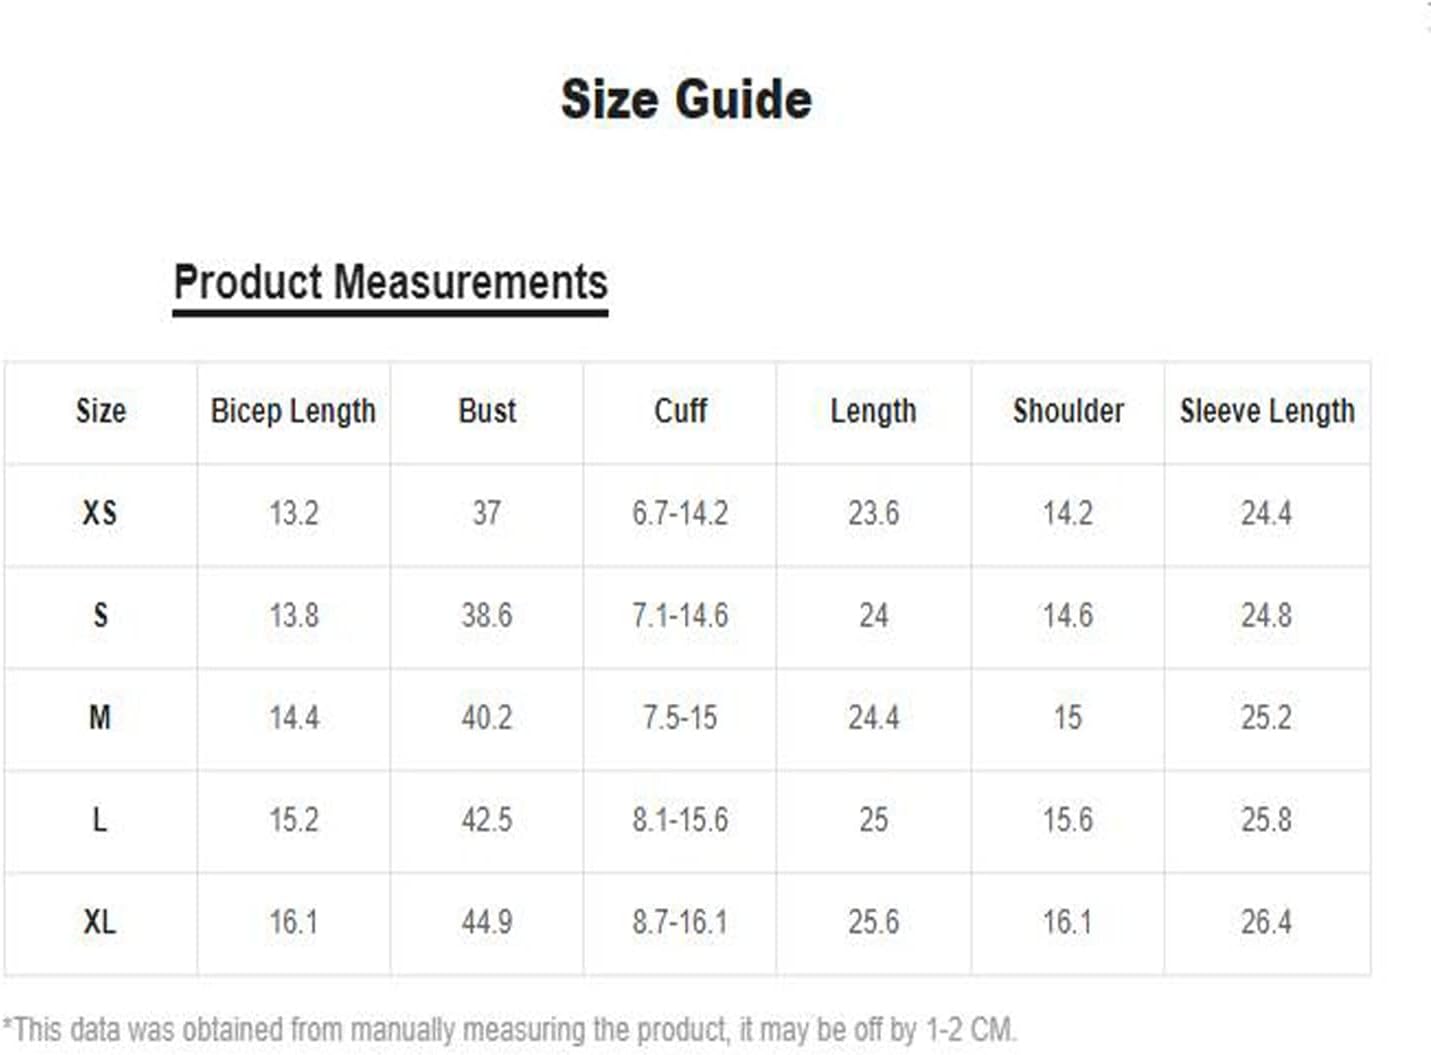Select the M size row label
1431x1055 pixels.
coord(100,717)
